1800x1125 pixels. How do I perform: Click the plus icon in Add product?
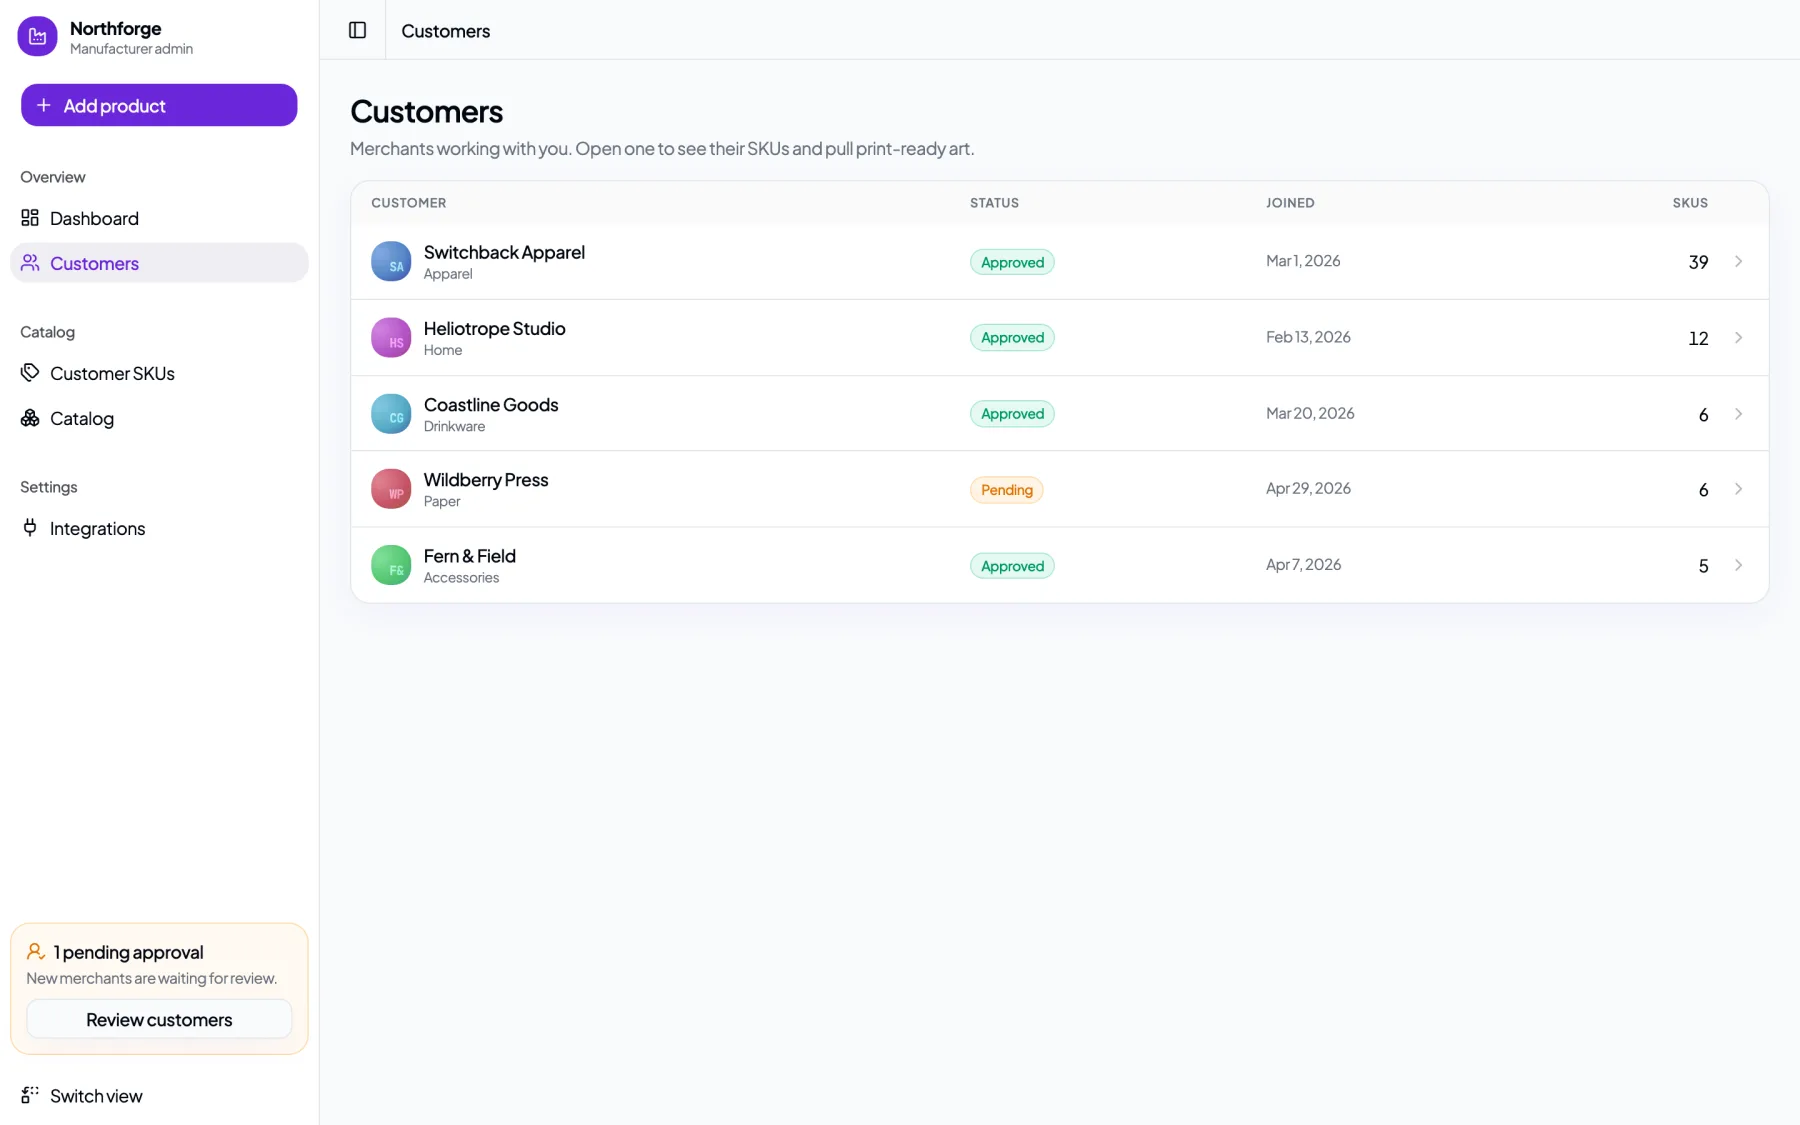coord(44,105)
